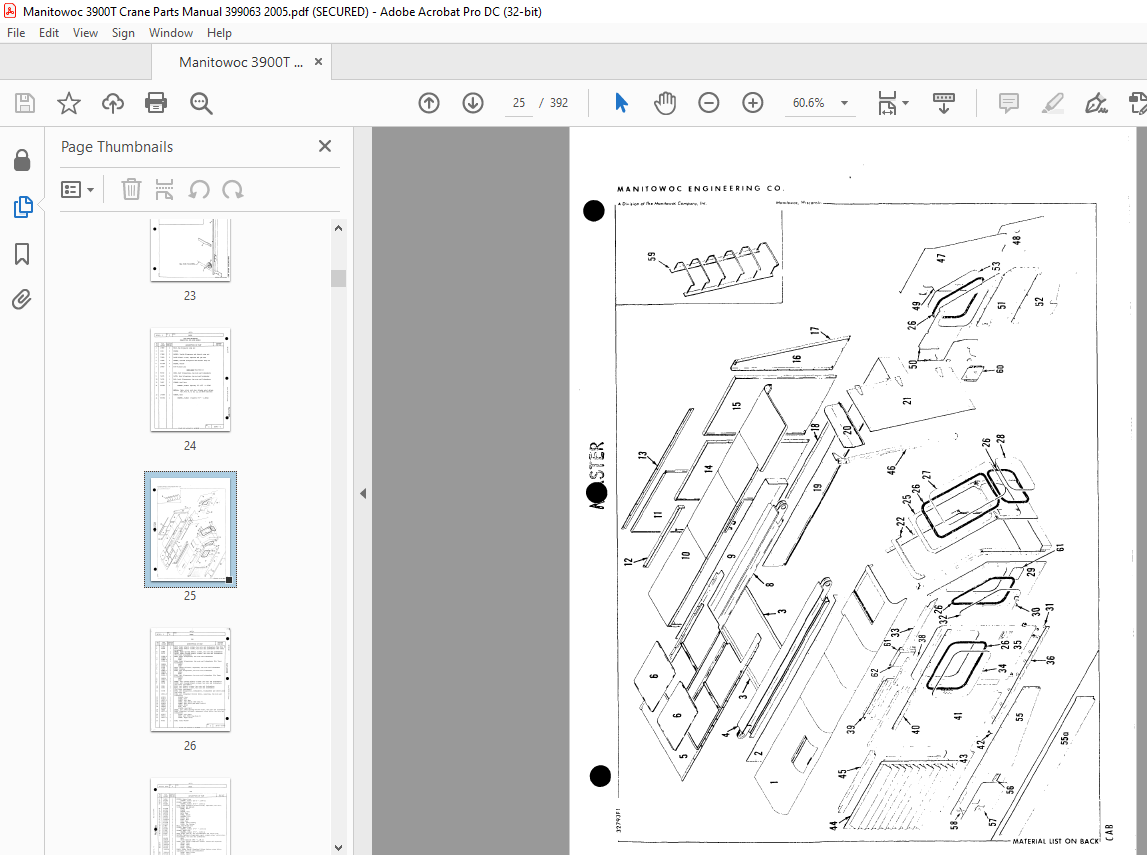Select page 26 thumbnail
This screenshot has height=855, width=1147.
pyautogui.click(x=190, y=679)
